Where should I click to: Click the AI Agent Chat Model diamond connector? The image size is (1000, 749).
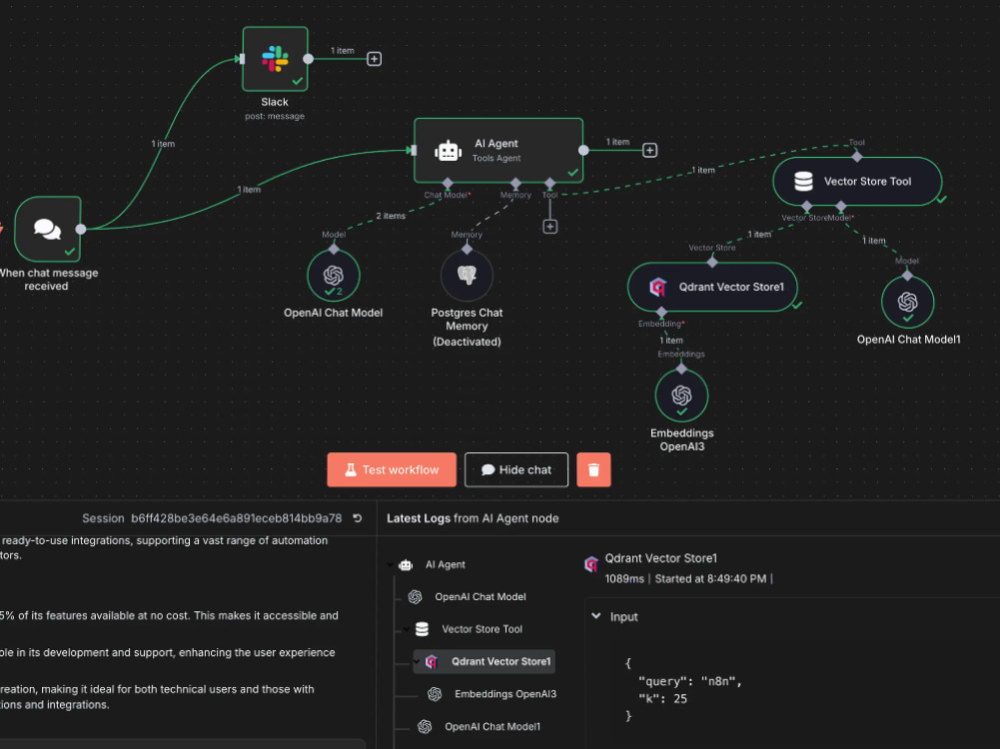pos(448,184)
